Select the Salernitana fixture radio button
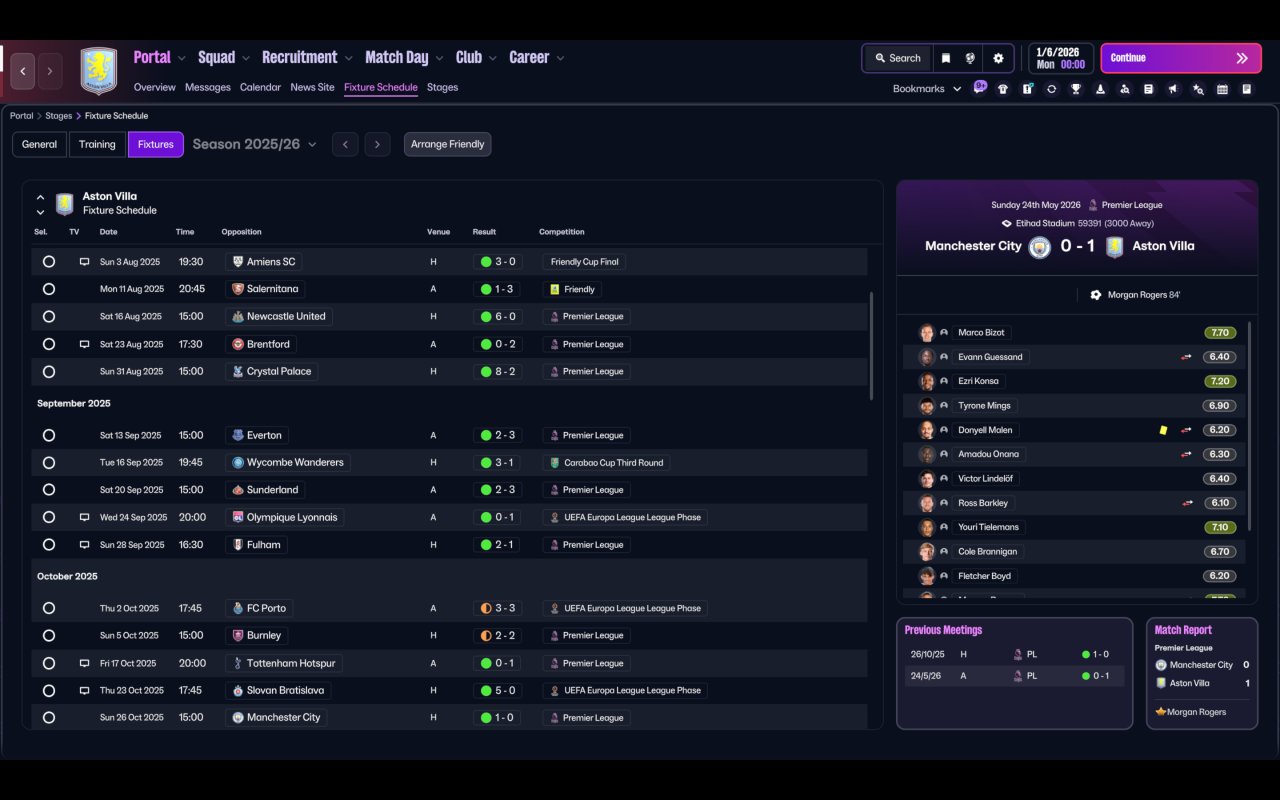The height and width of the screenshot is (800, 1280). coord(49,289)
